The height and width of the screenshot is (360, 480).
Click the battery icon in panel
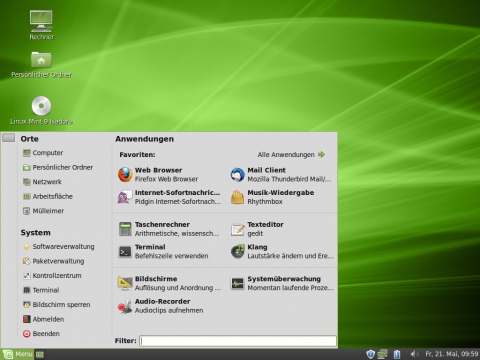397,354
